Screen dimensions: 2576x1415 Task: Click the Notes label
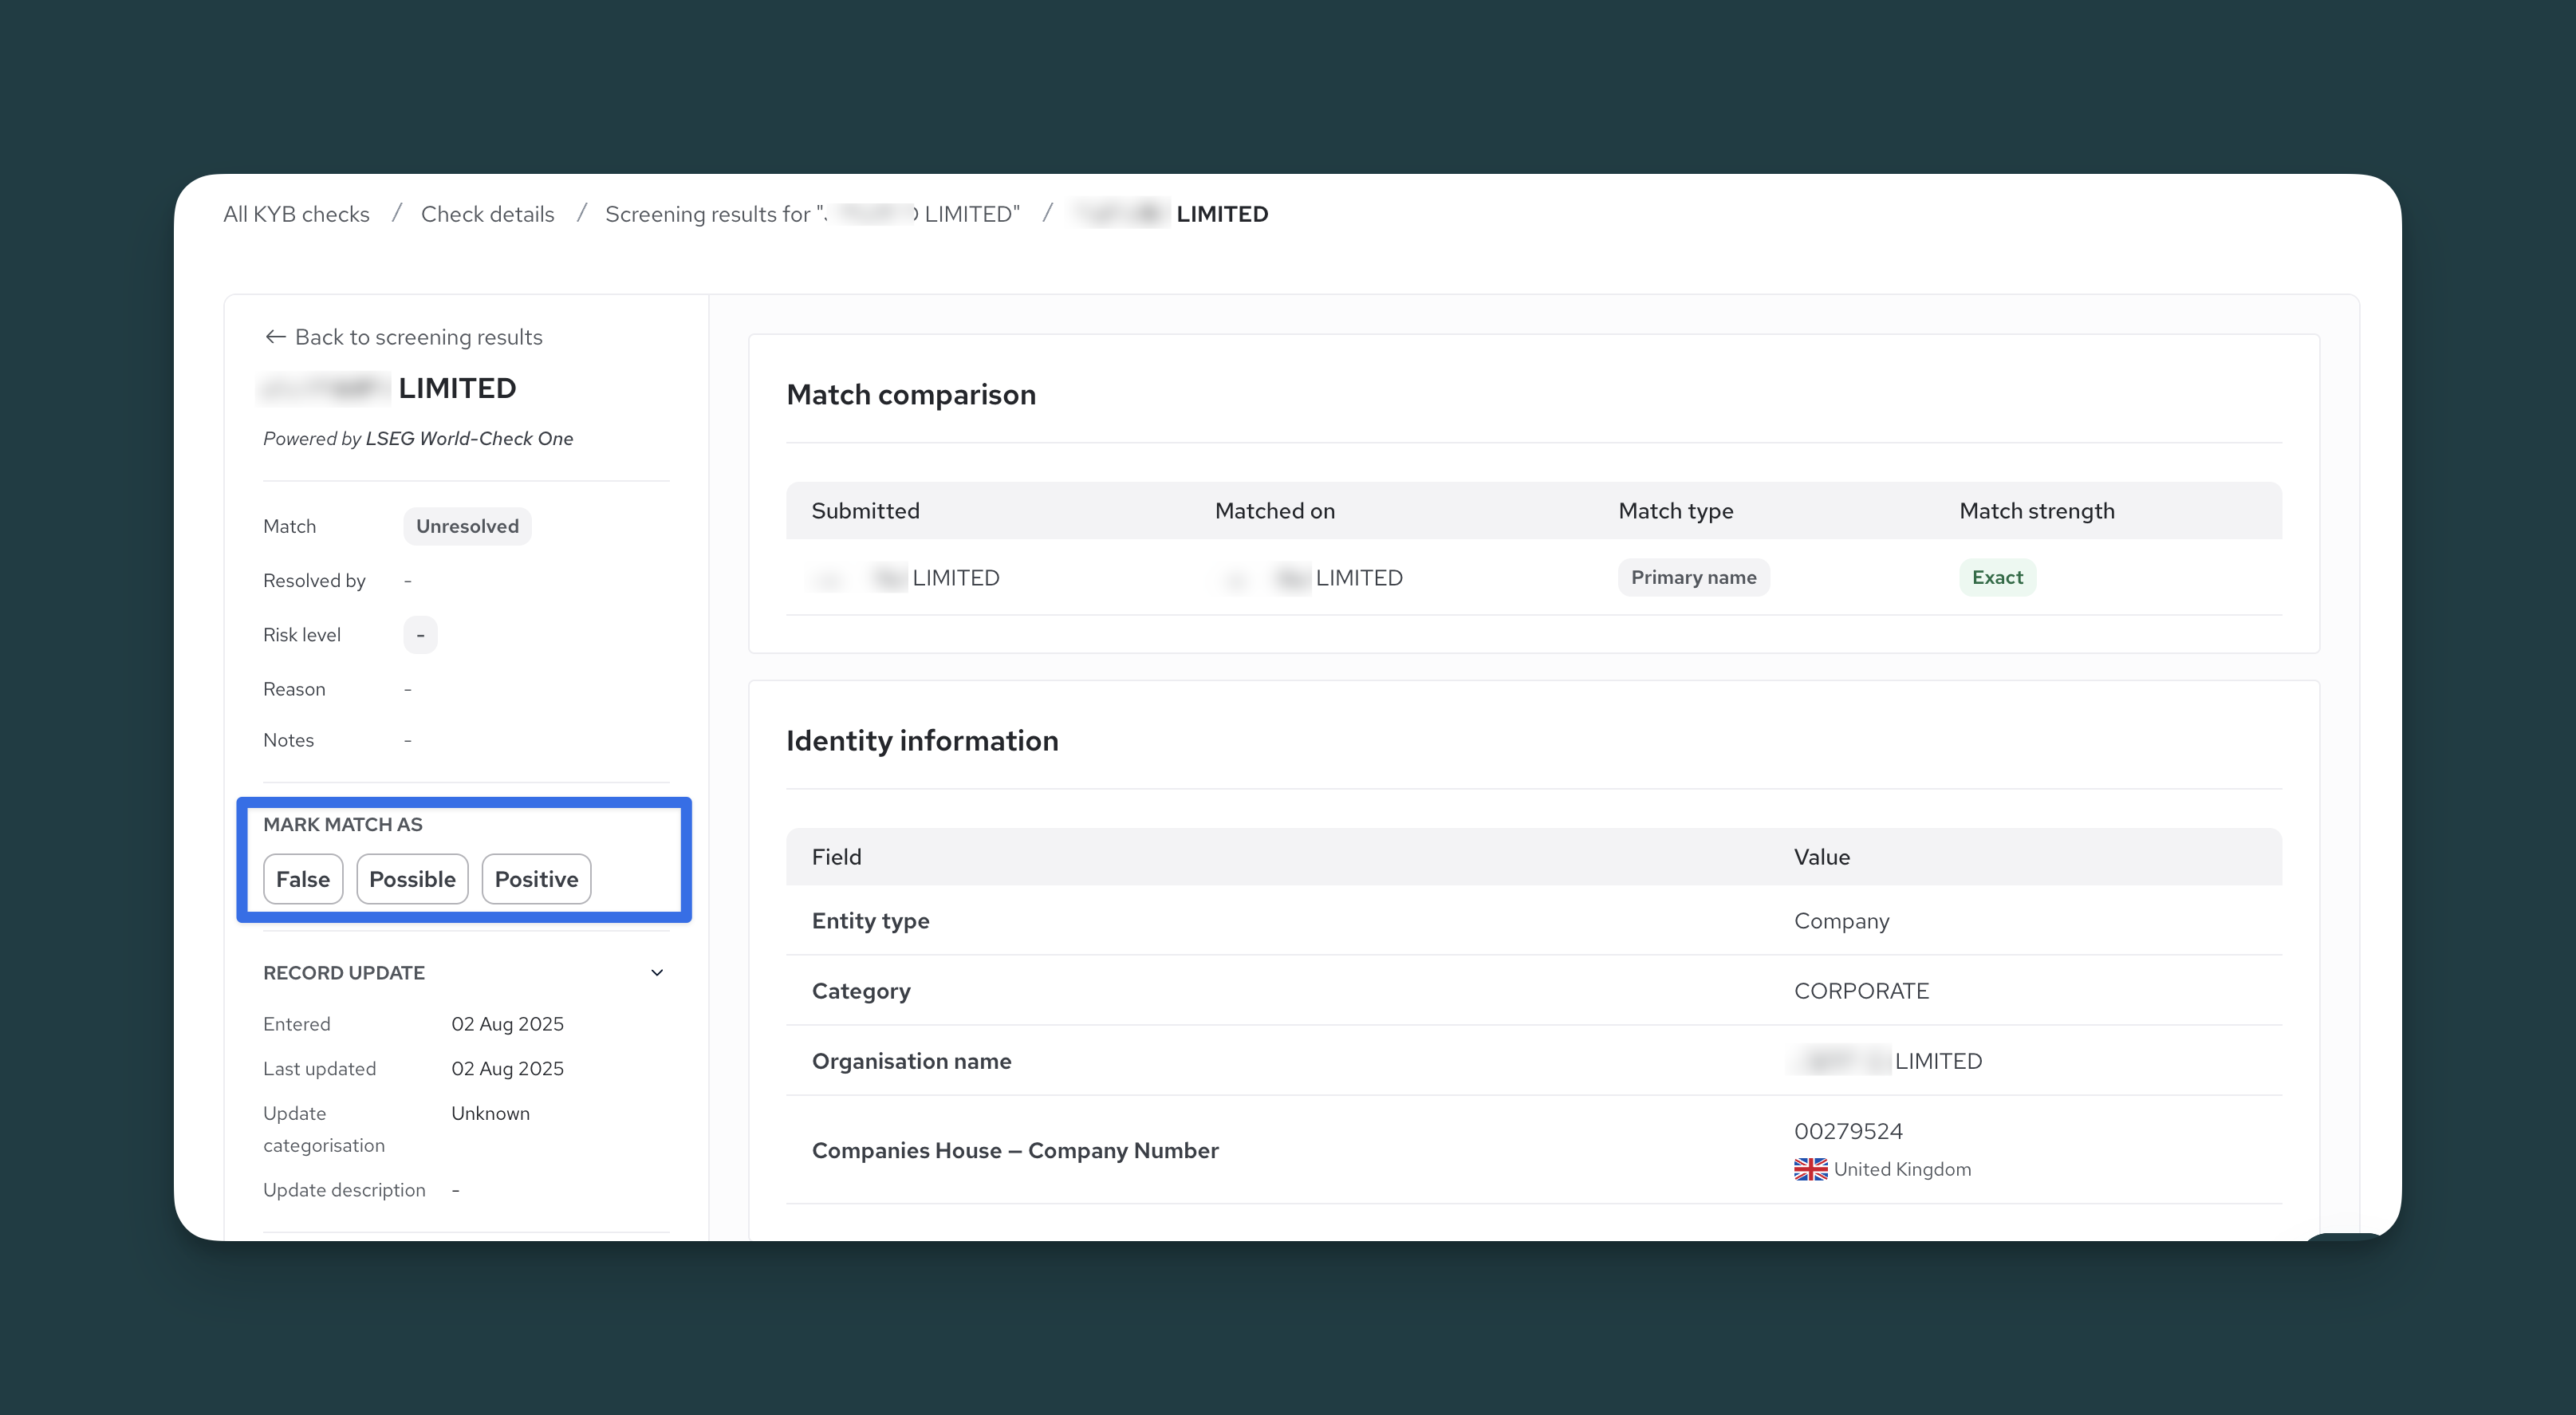coord(288,740)
